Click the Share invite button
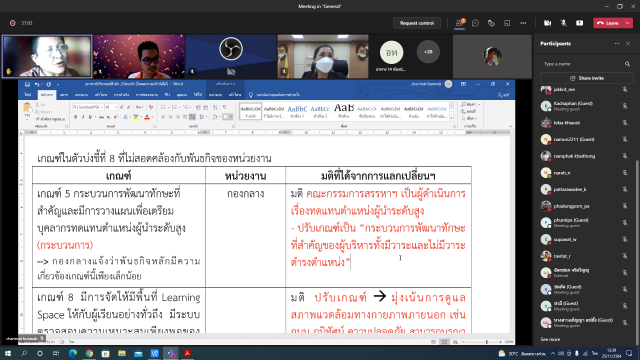The width and height of the screenshot is (640, 360). click(587, 78)
